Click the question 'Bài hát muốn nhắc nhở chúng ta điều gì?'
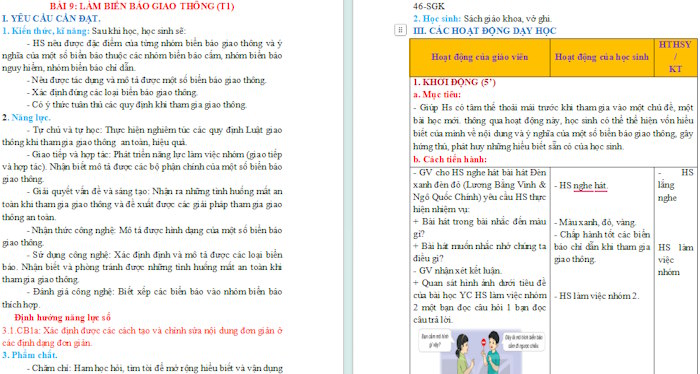Viewport: 700px width, 374px height. point(480,252)
